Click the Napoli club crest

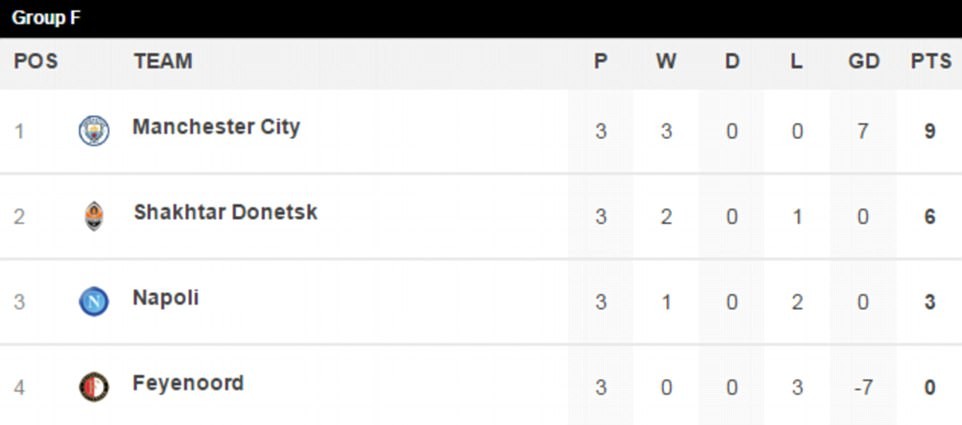pyautogui.click(x=94, y=301)
